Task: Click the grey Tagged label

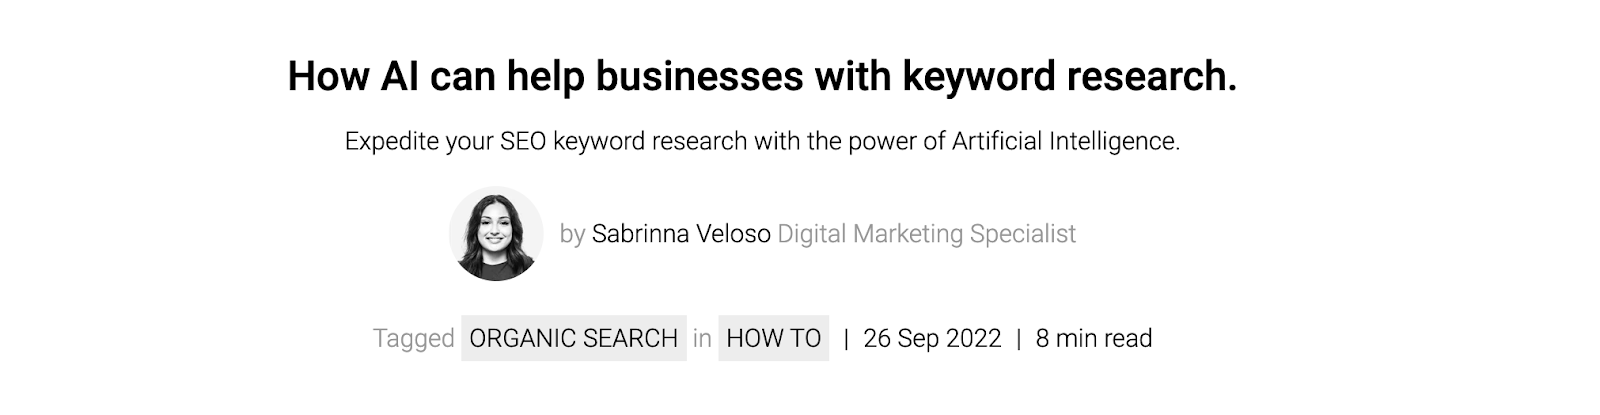Action: (414, 338)
